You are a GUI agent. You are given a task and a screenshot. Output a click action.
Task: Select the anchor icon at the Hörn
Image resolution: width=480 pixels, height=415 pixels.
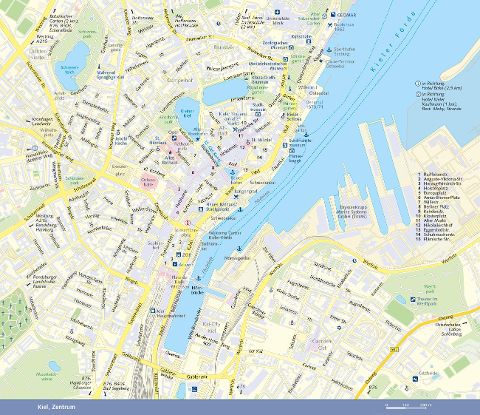[x=199, y=278]
